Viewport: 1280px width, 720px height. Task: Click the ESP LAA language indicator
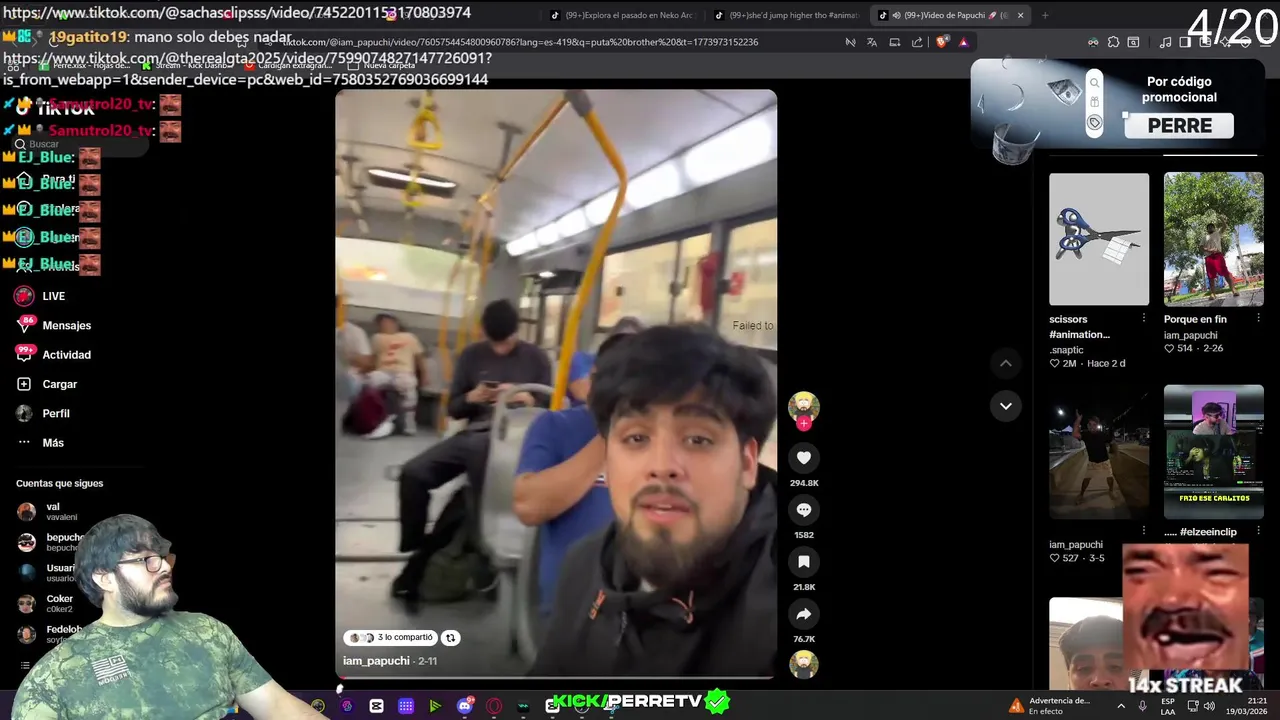[1168, 706]
